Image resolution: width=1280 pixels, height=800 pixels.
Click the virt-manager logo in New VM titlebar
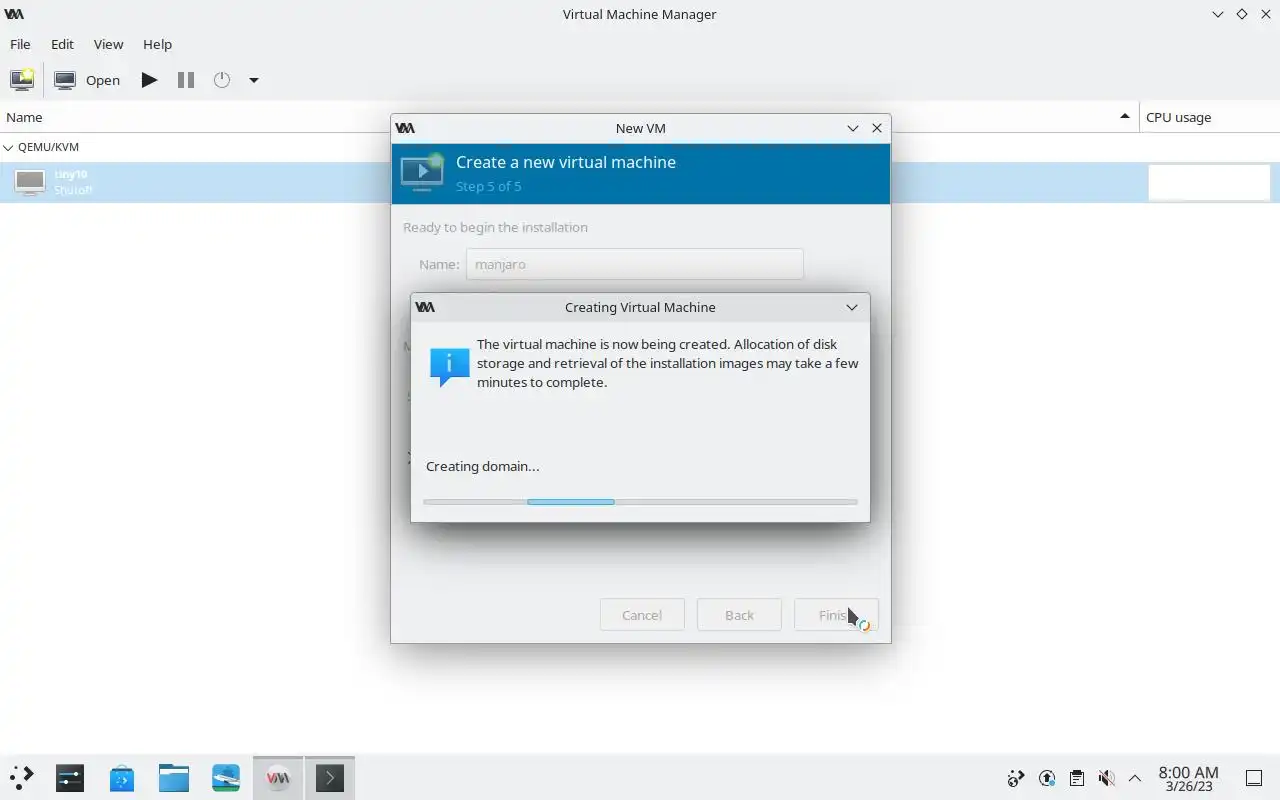click(x=405, y=128)
